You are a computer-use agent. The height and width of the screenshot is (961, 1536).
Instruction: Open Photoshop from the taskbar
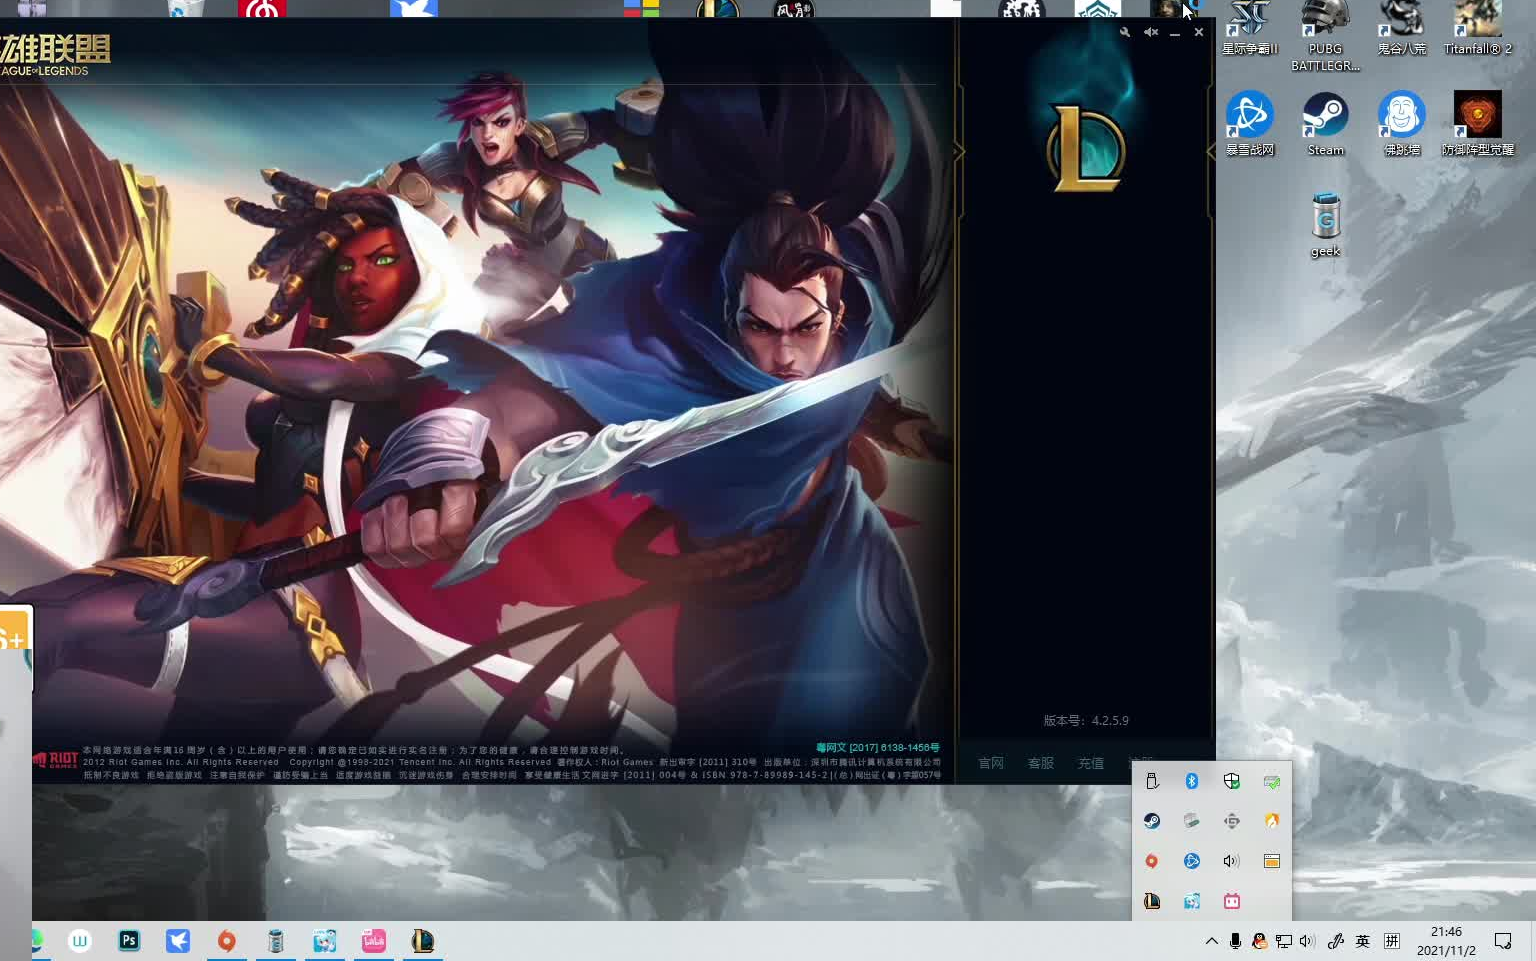click(x=129, y=941)
